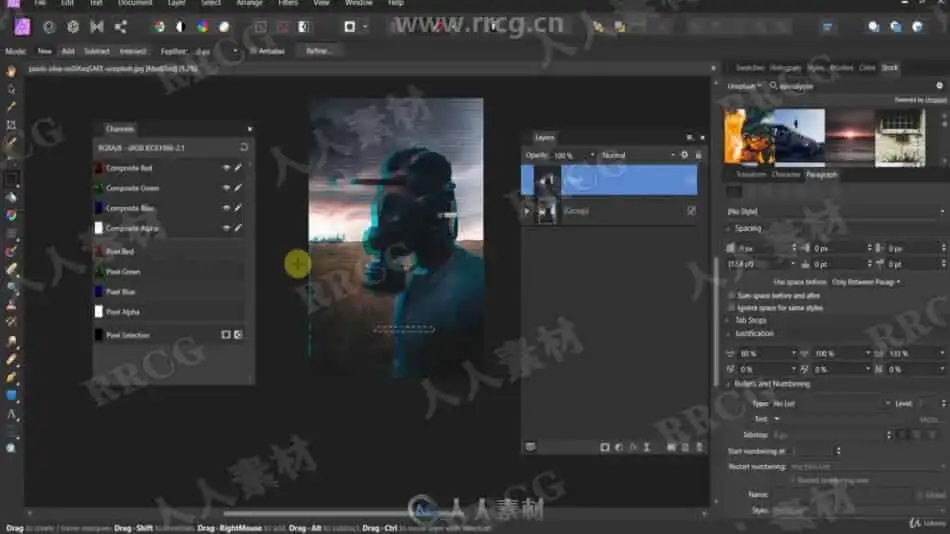The image size is (950, 534).
Task: Enable Sum space before and after
Action: point(731,296)
